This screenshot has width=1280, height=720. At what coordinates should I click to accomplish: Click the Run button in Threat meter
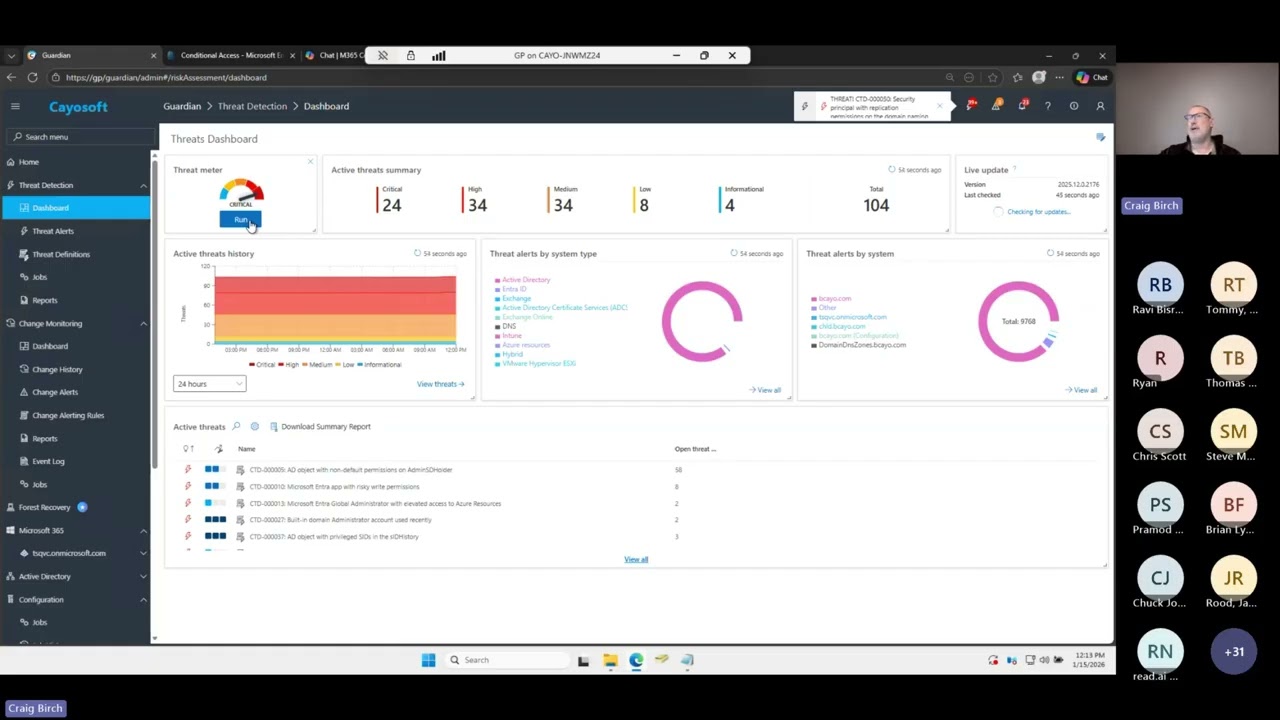pos(240,220)
